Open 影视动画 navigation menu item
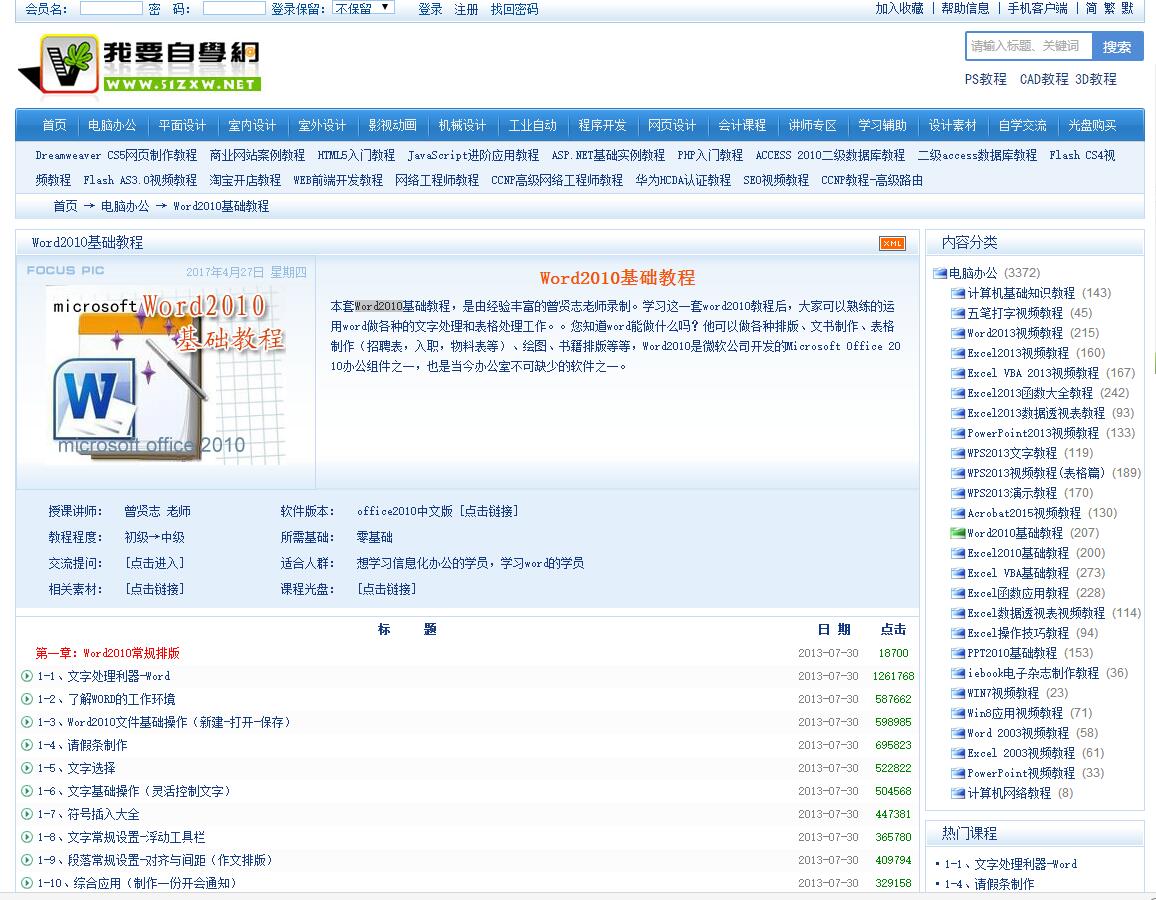 [x=392, y=125]
